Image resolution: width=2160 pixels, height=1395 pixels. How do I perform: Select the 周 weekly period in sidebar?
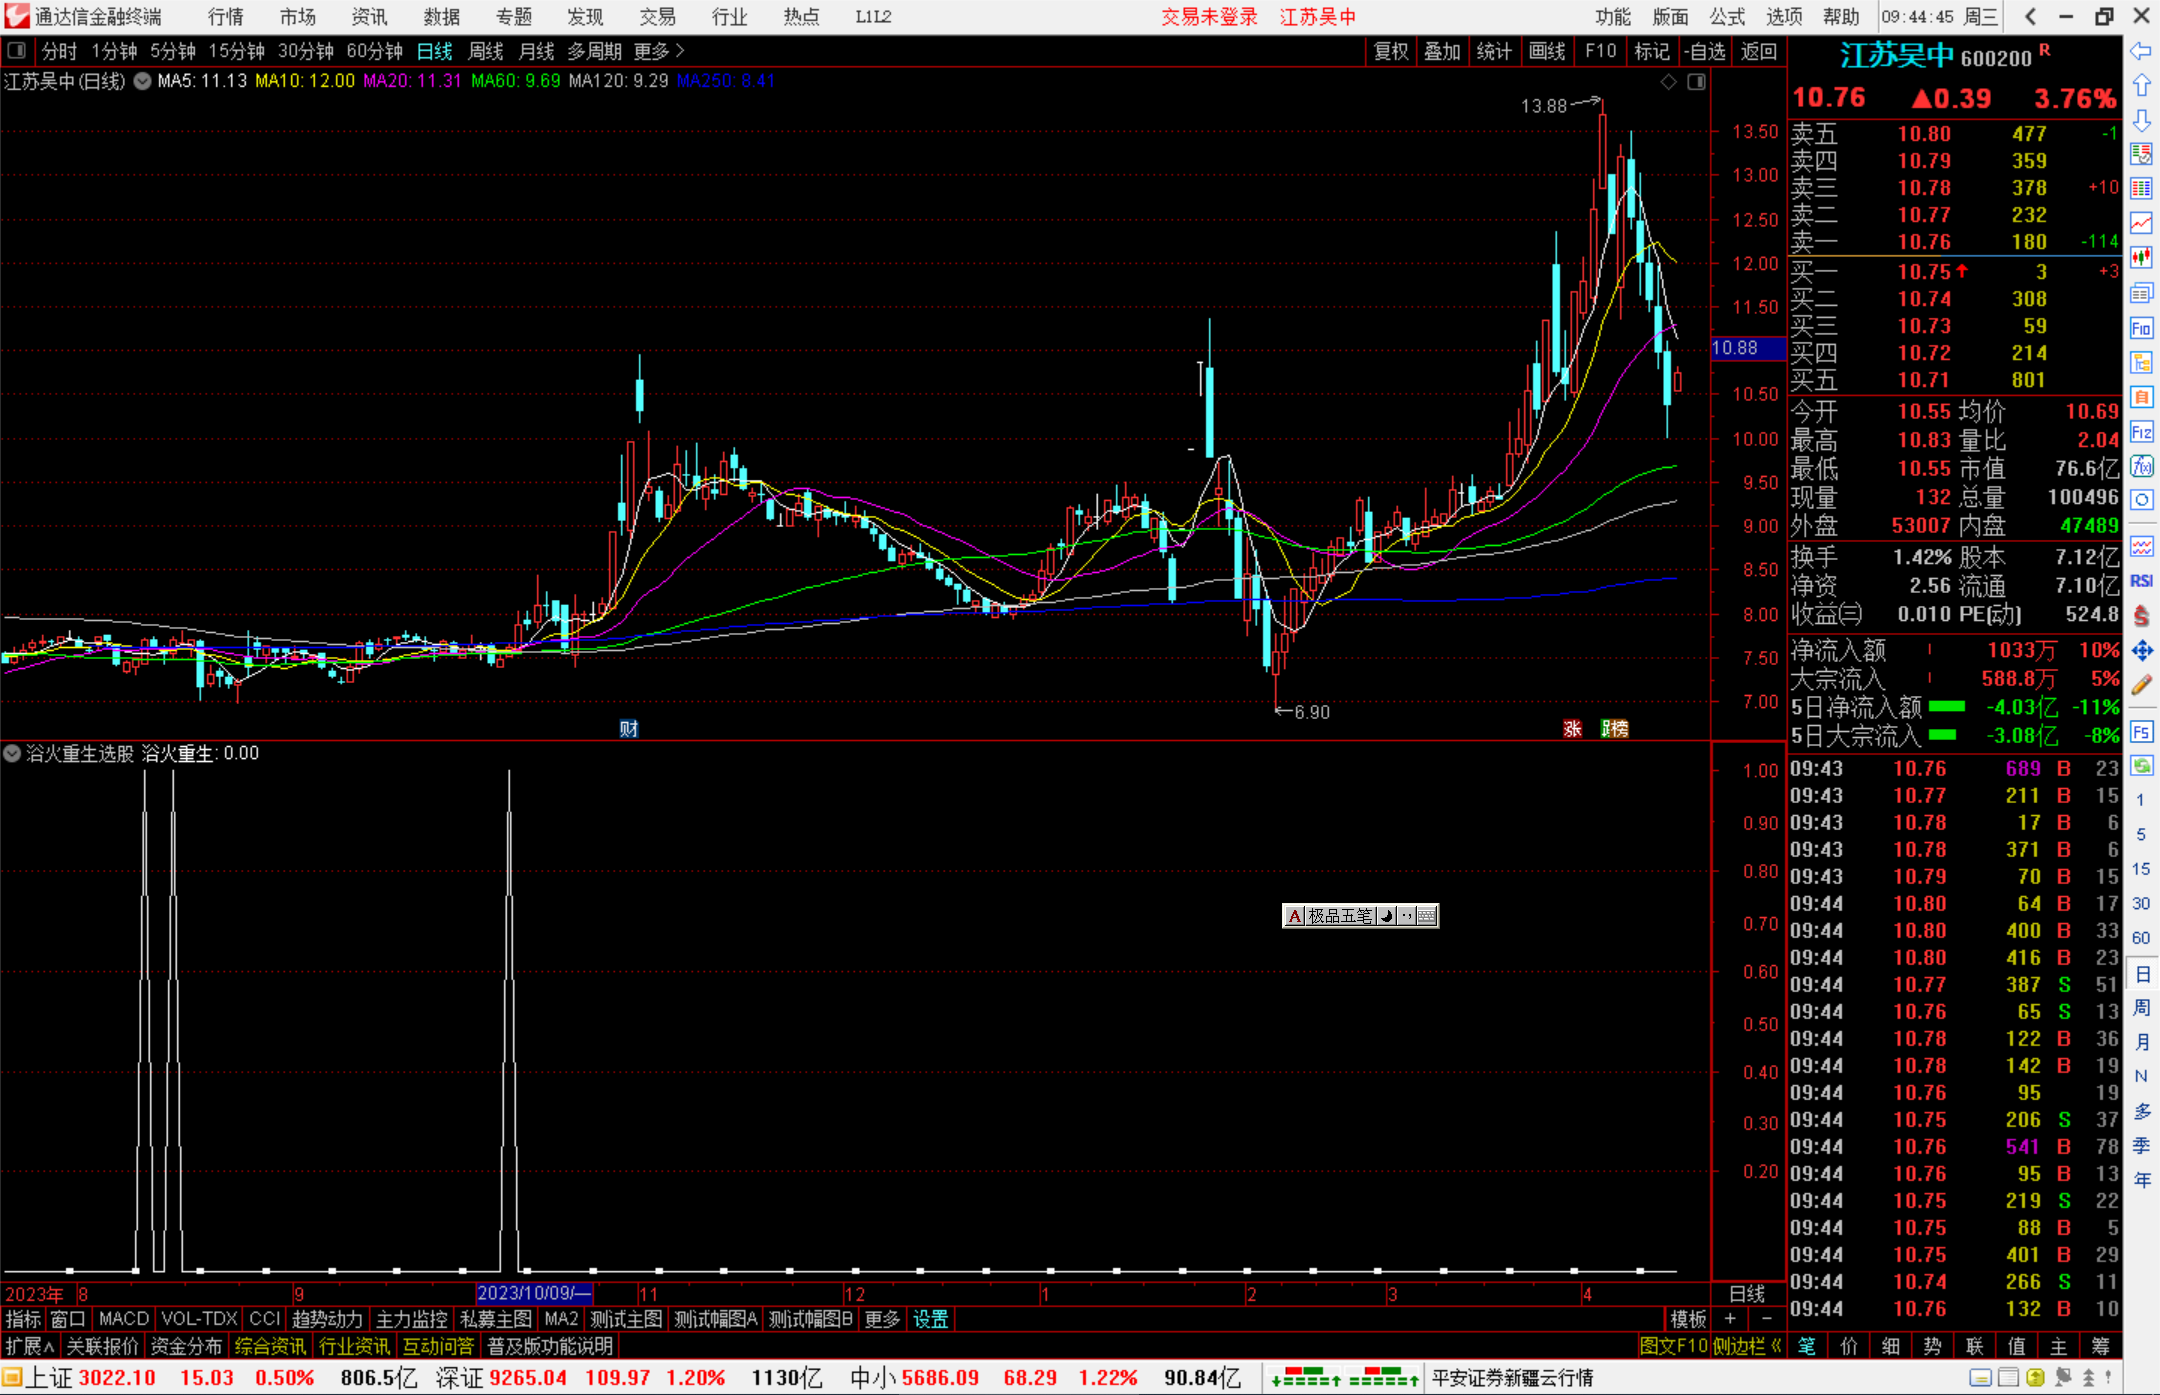tap(2142, 1008)
